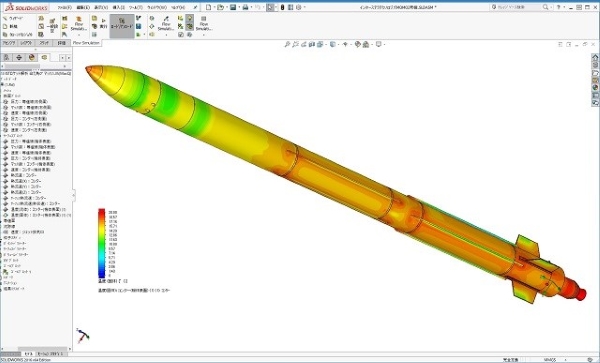Toggle the ロード/アンロード results button
600x363 pixels.
[122, 26]
